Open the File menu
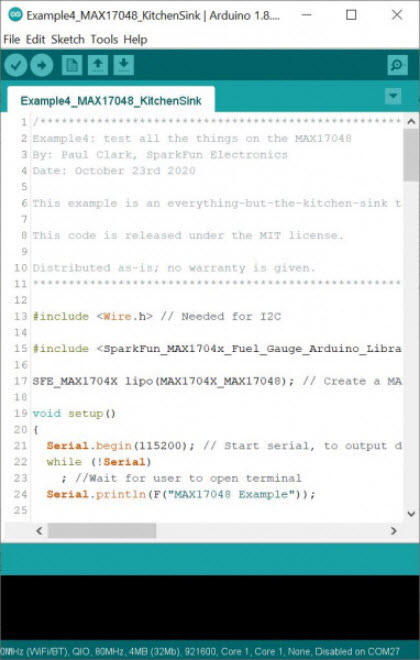This screenshot has height=660, width=420. coord(12,40)
